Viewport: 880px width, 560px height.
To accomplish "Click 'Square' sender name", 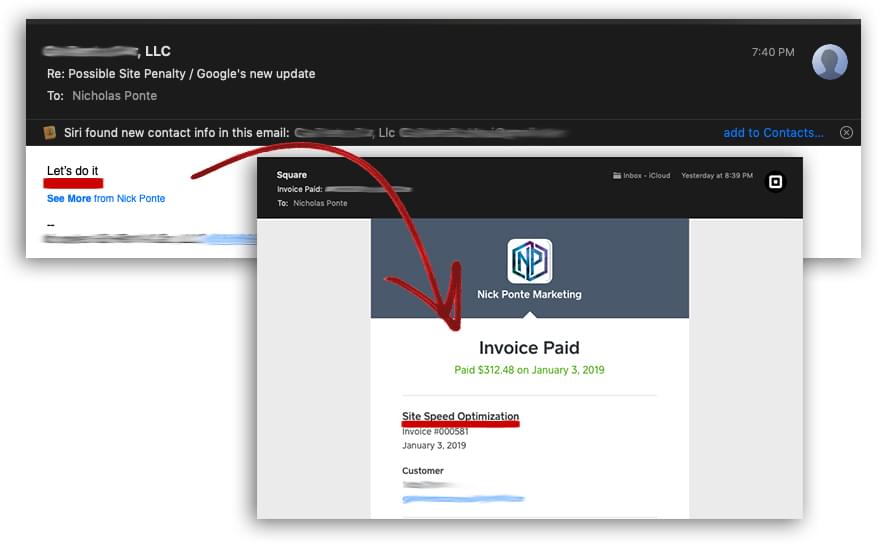I will tap(291, 175).
